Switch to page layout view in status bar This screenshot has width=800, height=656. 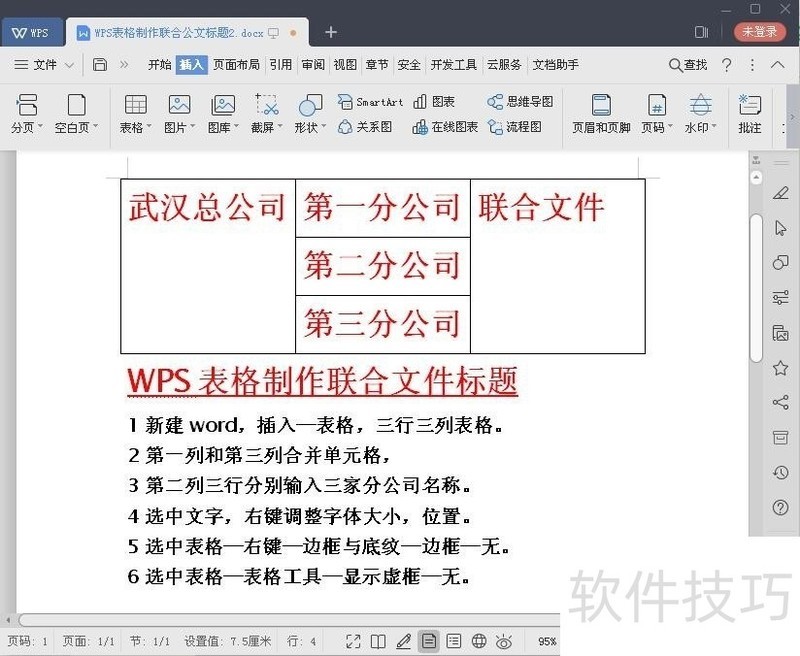point(429,641)
